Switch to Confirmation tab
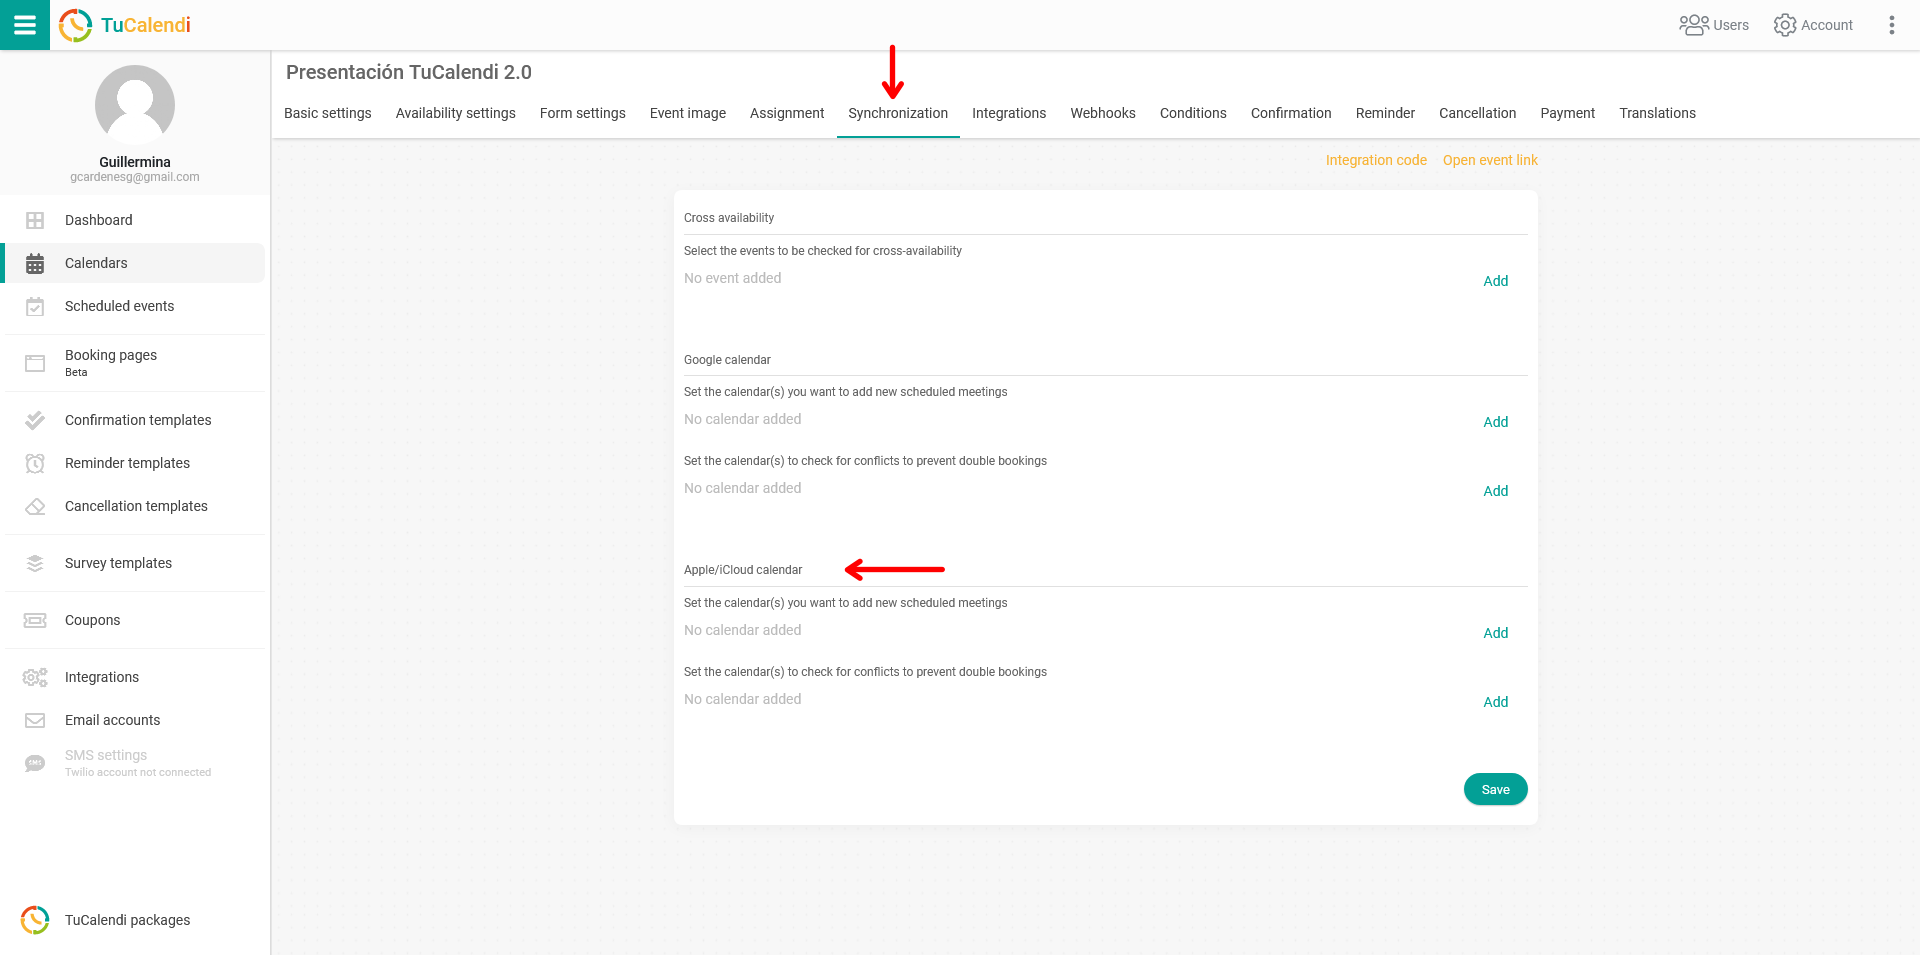This screenshot has height=955, width=1920. click(x=1291, y=113)
